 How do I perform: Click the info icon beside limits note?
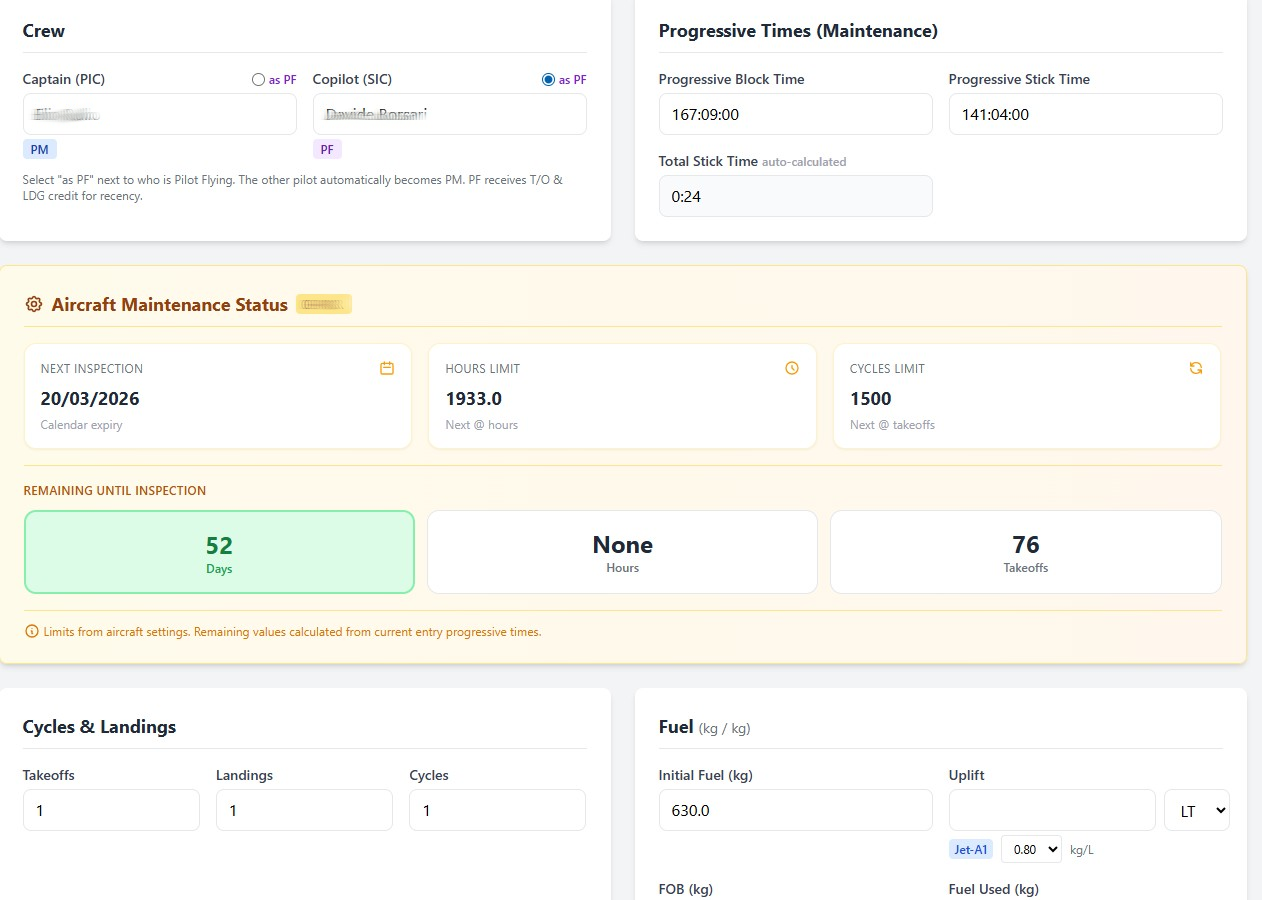pyautogui.click(x=31, y=632)
